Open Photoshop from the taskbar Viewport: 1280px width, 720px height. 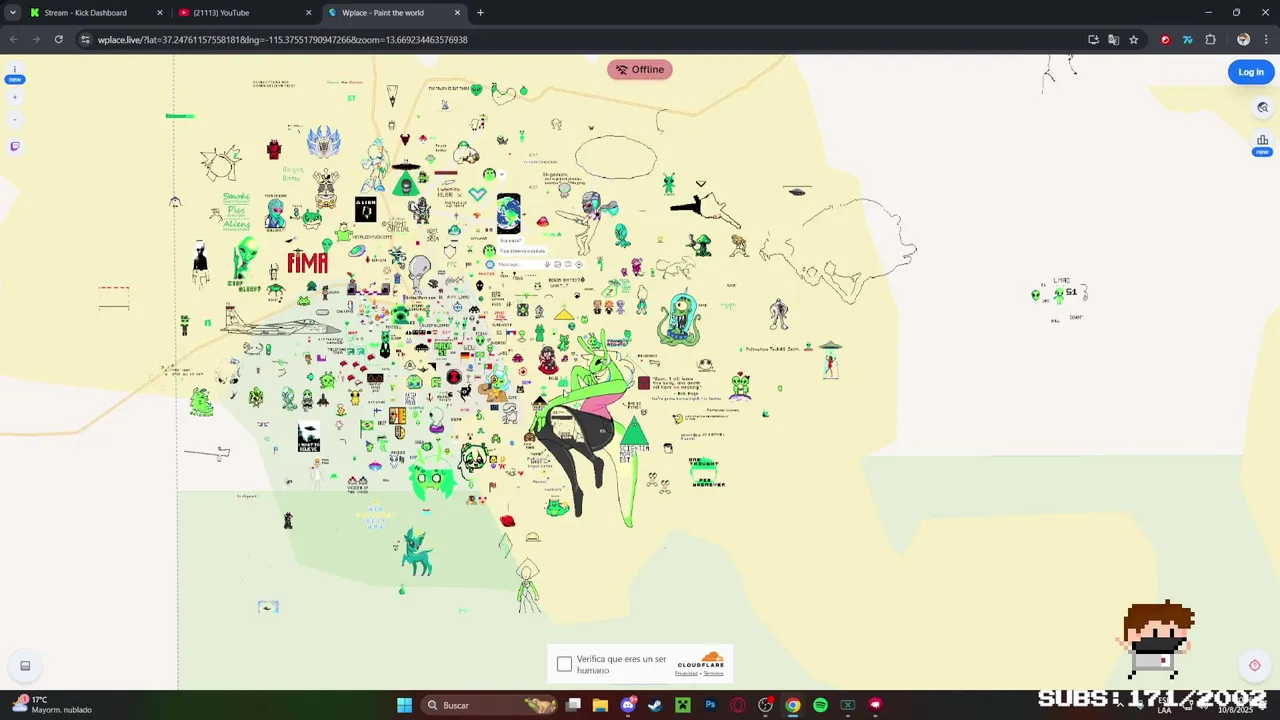(710, 705)
